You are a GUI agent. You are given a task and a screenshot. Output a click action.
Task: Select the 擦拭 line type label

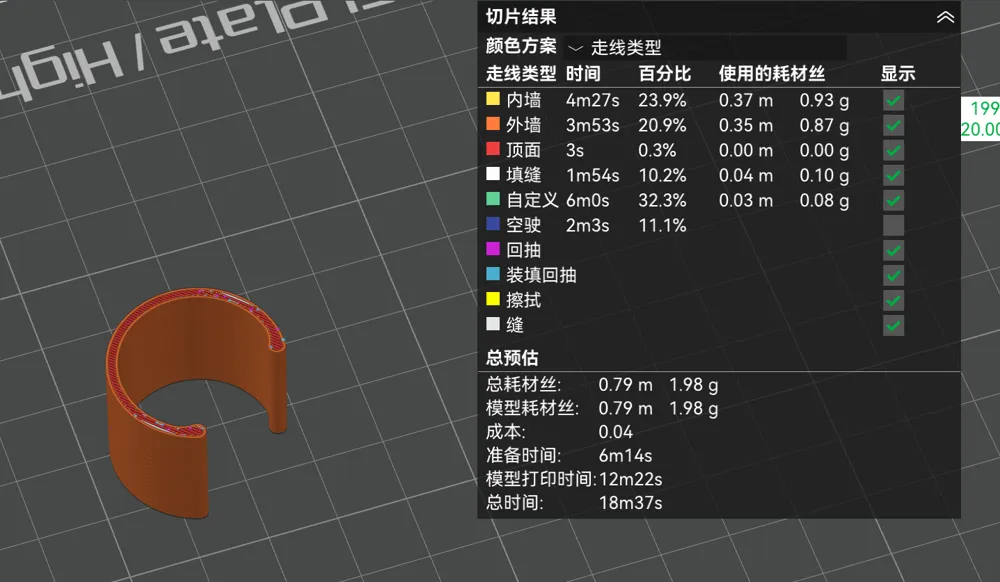pos(524,300)
